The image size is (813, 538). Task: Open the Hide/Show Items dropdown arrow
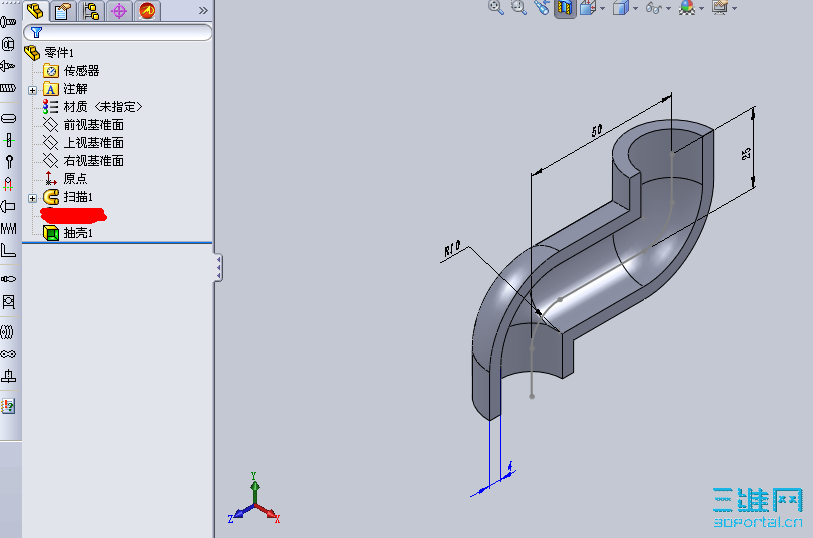click(x=668, y=8)
